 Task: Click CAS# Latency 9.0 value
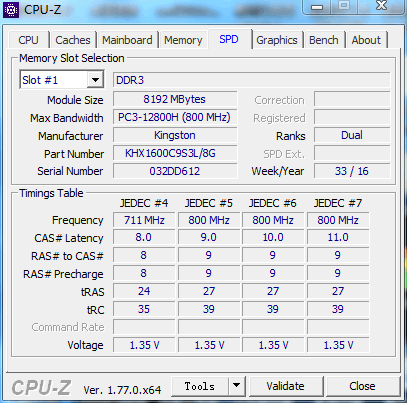click(209, 238)
